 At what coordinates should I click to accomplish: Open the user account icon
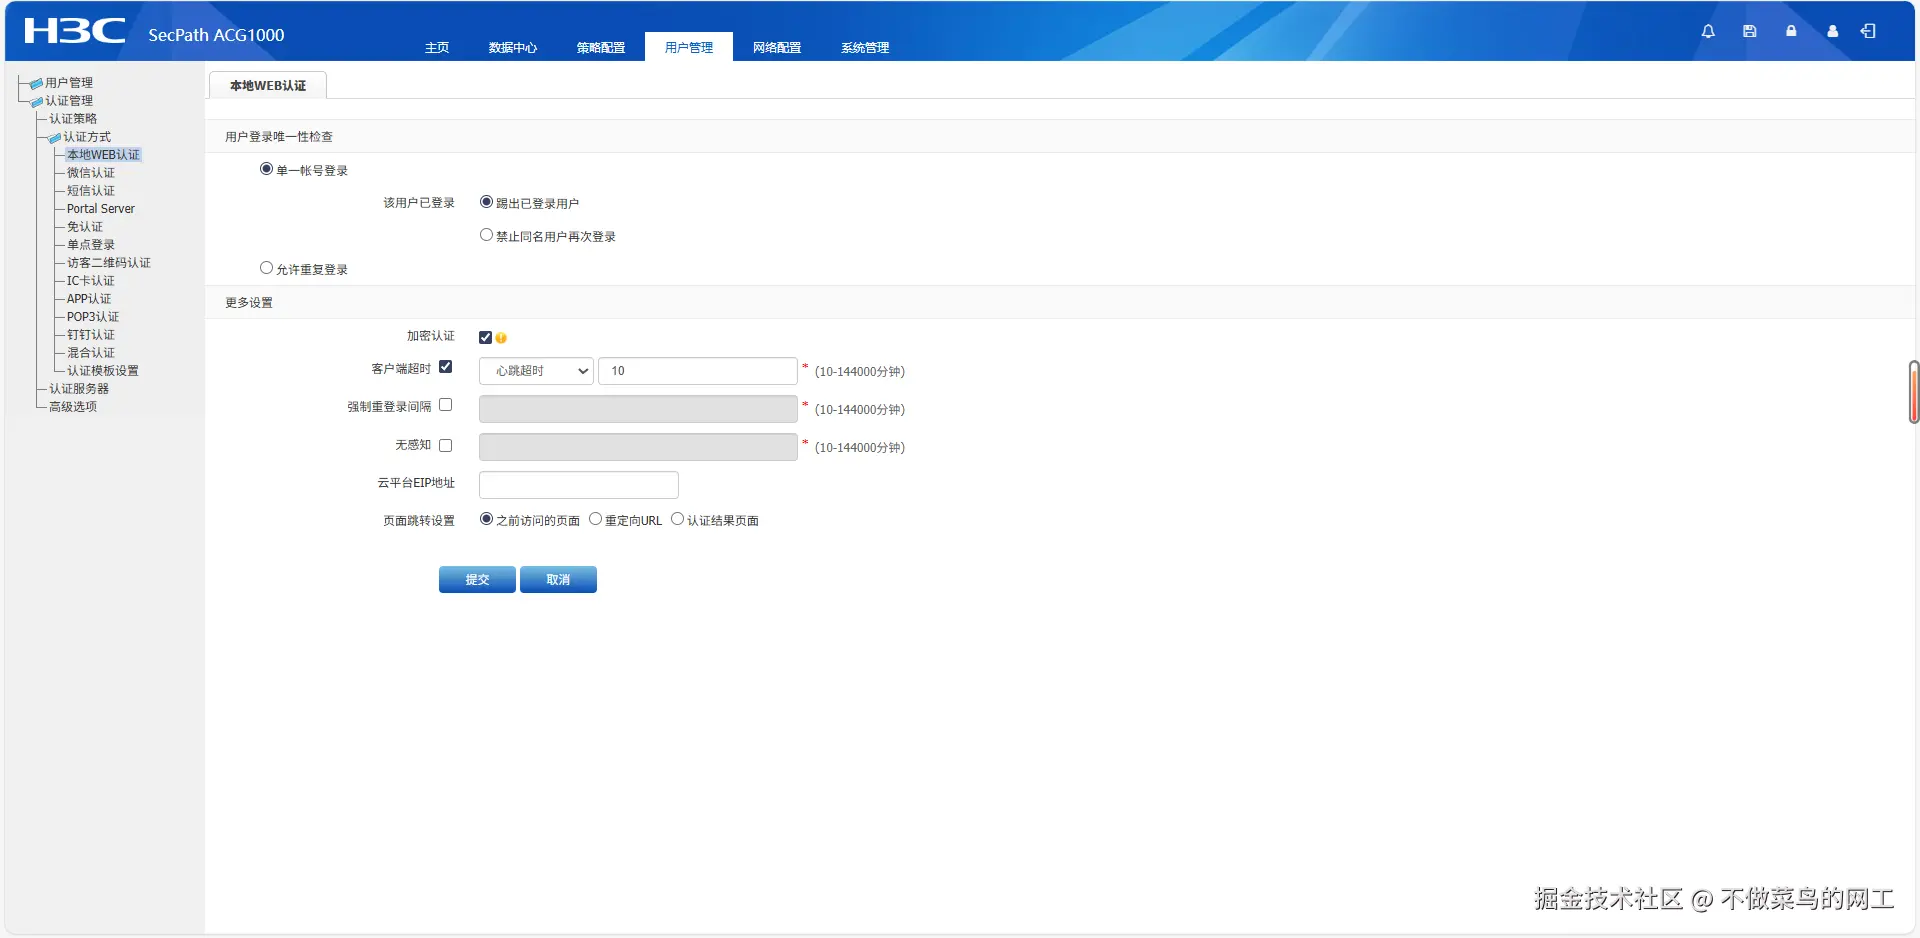point(1832,31)
